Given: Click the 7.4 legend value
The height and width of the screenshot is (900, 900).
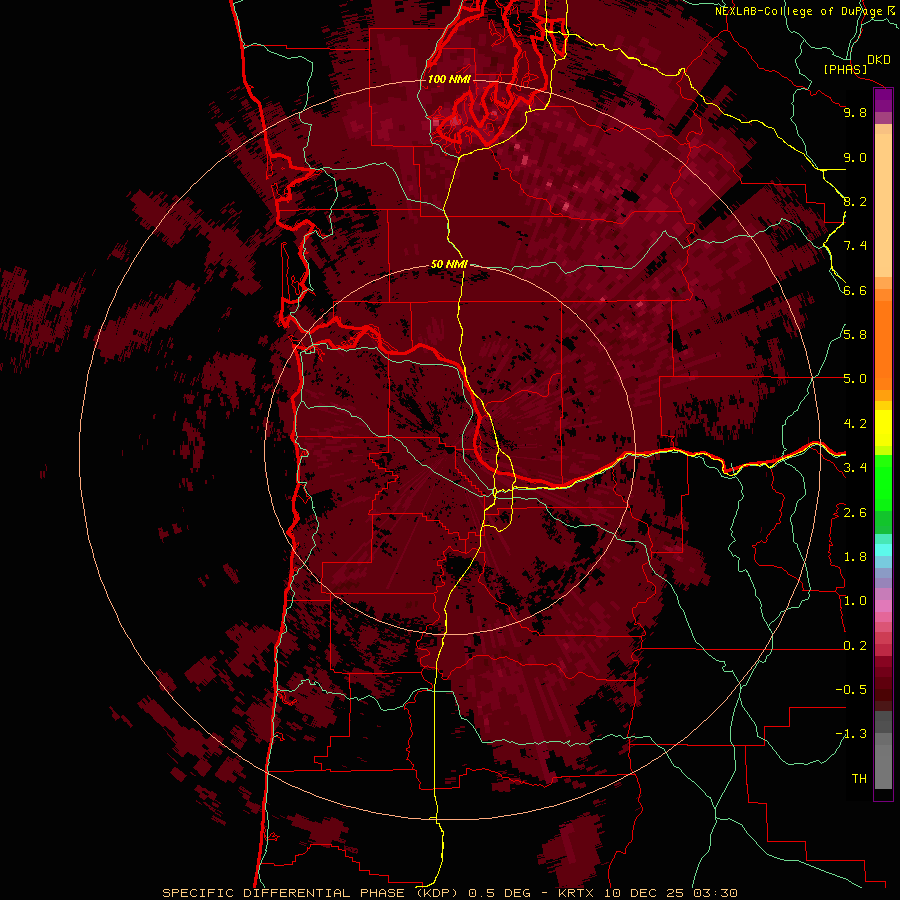Looking at the screenshot, I should point(855,246).
